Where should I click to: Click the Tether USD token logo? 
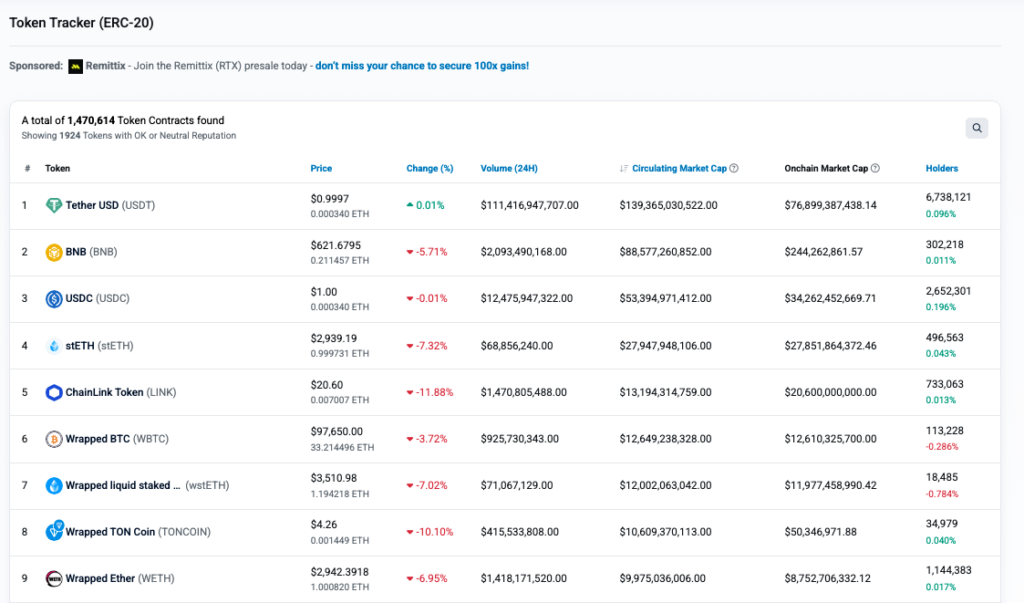coord(54,205)
